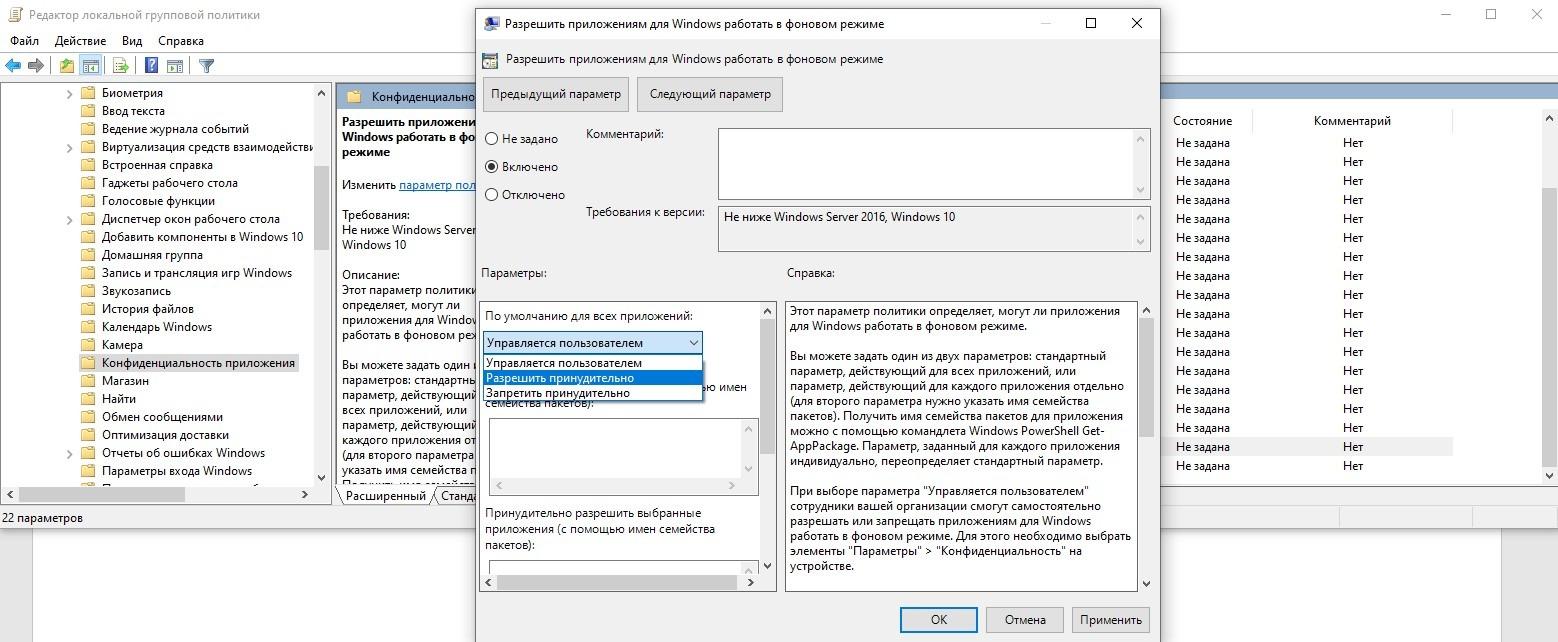Click the folder icon for Ввод текста

(87, 111)
